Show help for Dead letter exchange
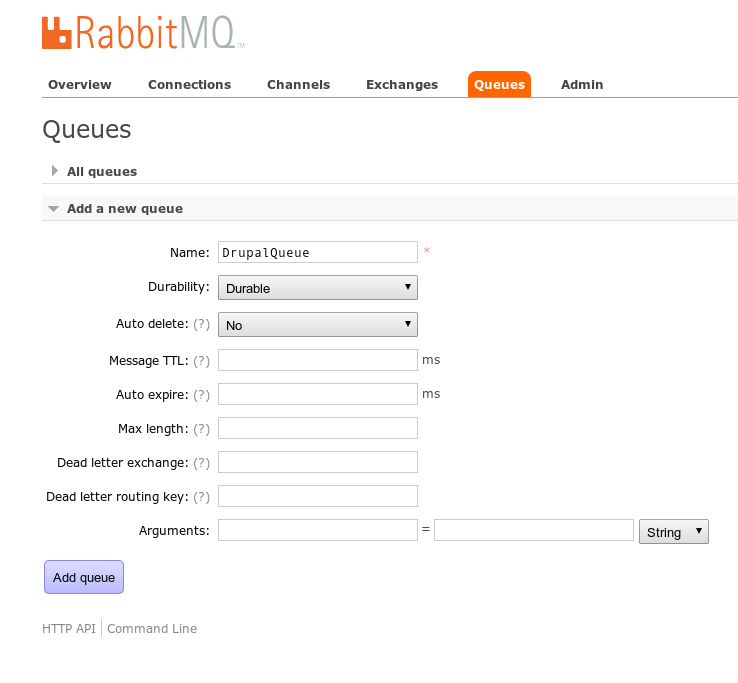Viewport: 738px width, 683px height. click(201, 463)
